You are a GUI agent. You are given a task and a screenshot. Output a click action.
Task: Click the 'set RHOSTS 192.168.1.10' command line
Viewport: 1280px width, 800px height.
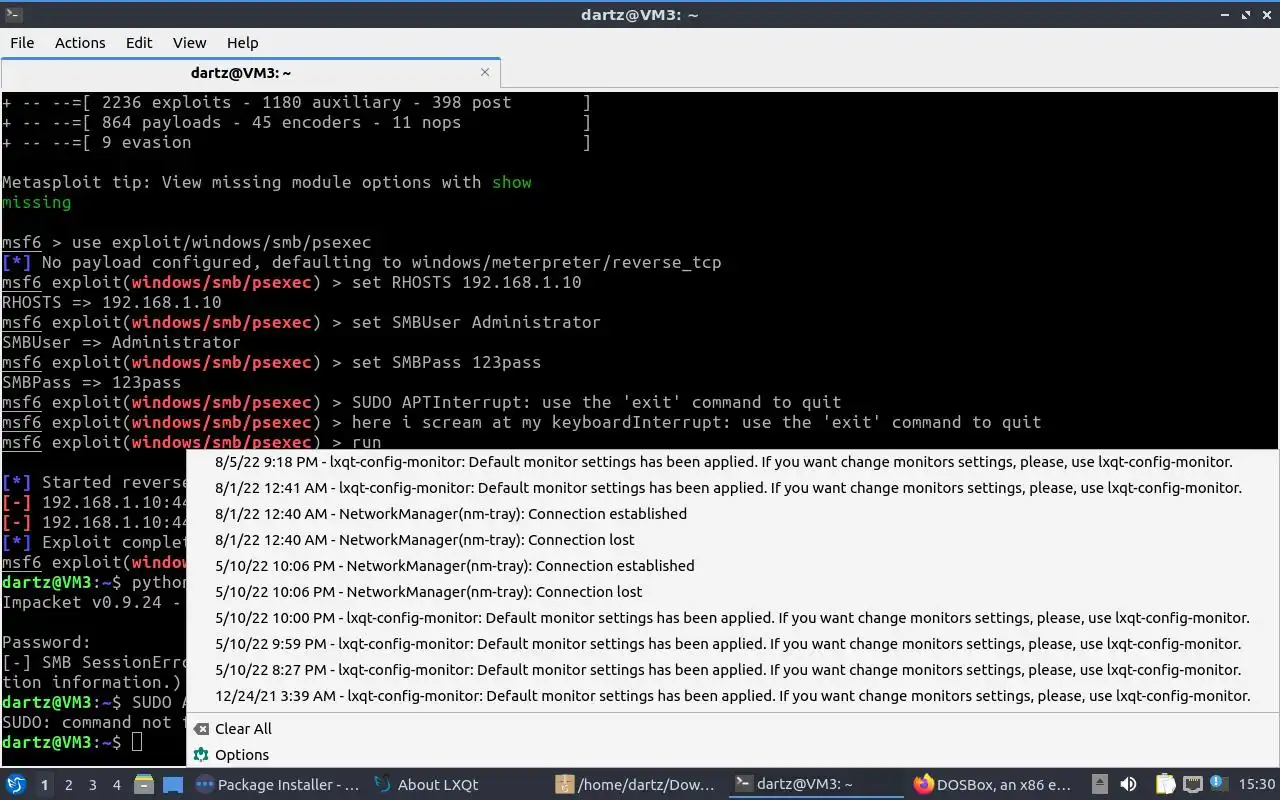[292, 282]
